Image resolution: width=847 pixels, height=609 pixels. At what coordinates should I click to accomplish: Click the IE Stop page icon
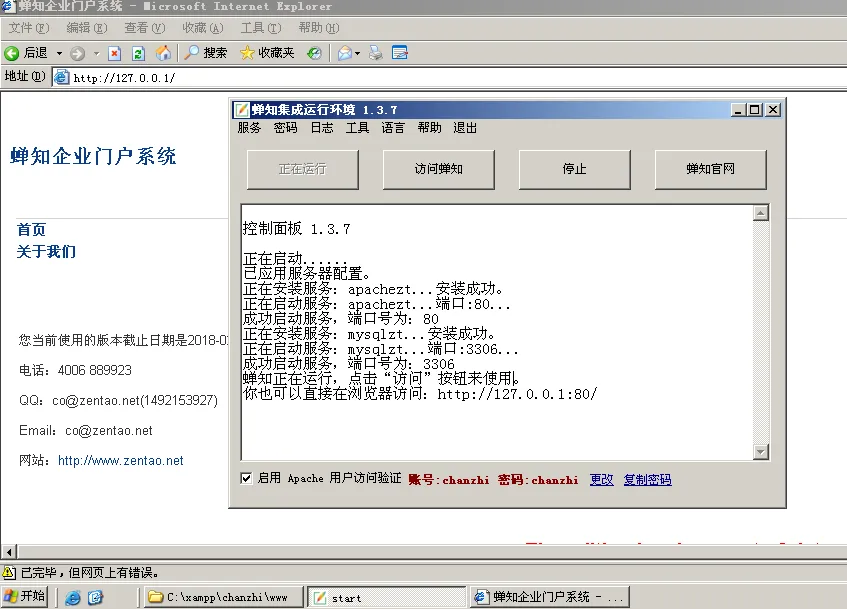[x=115, y=53]
